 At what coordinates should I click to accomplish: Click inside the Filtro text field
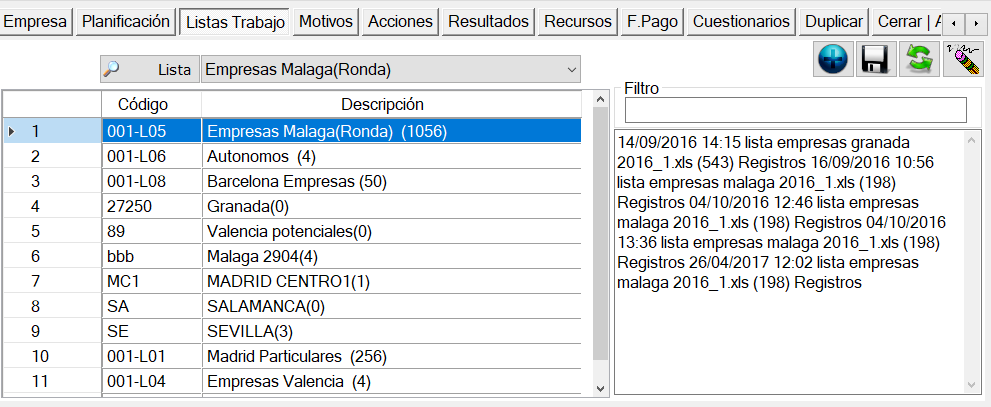[x=796, y=110]
